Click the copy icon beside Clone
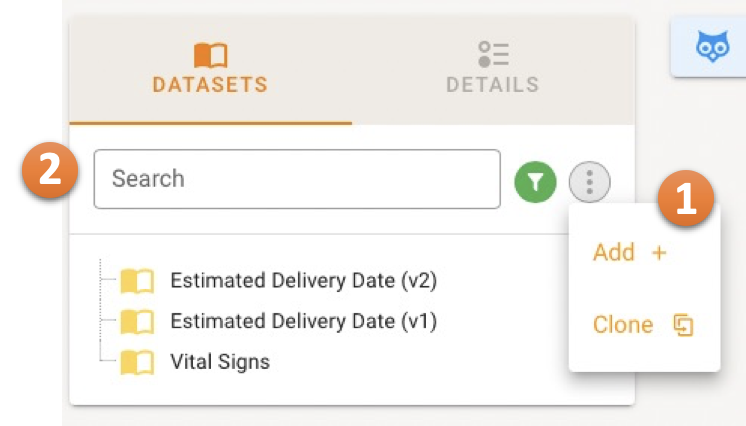Viewport: 746px width, 426px height. point(683,325)
